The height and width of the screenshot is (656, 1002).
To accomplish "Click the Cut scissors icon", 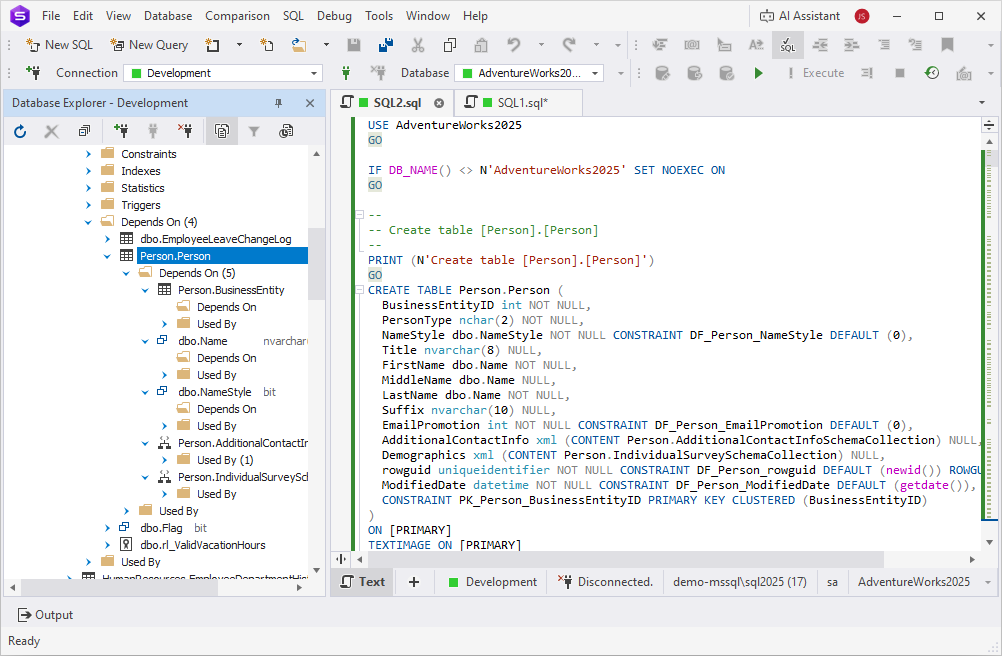I will tap(418, 45).
